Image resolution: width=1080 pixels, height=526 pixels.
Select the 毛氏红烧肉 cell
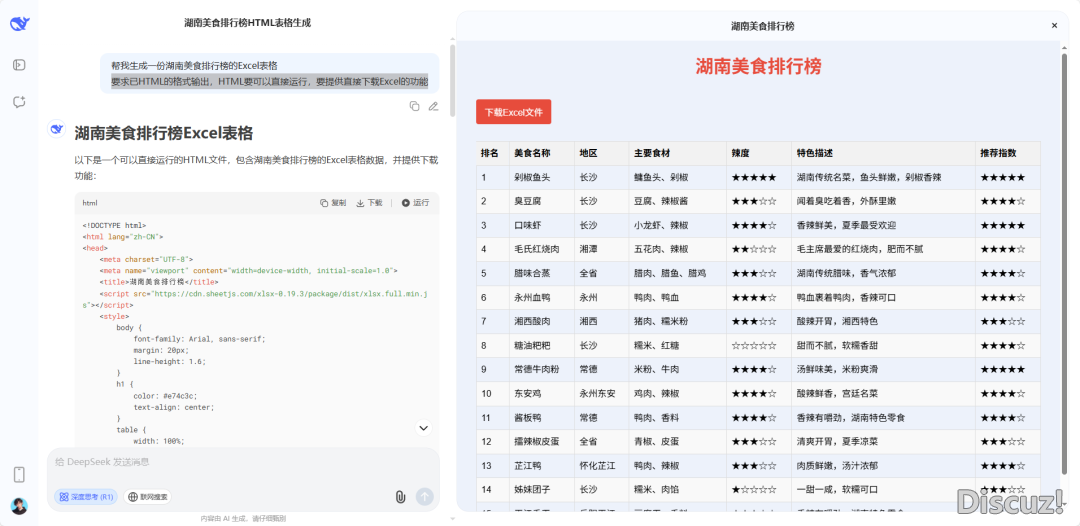(541, 249)
